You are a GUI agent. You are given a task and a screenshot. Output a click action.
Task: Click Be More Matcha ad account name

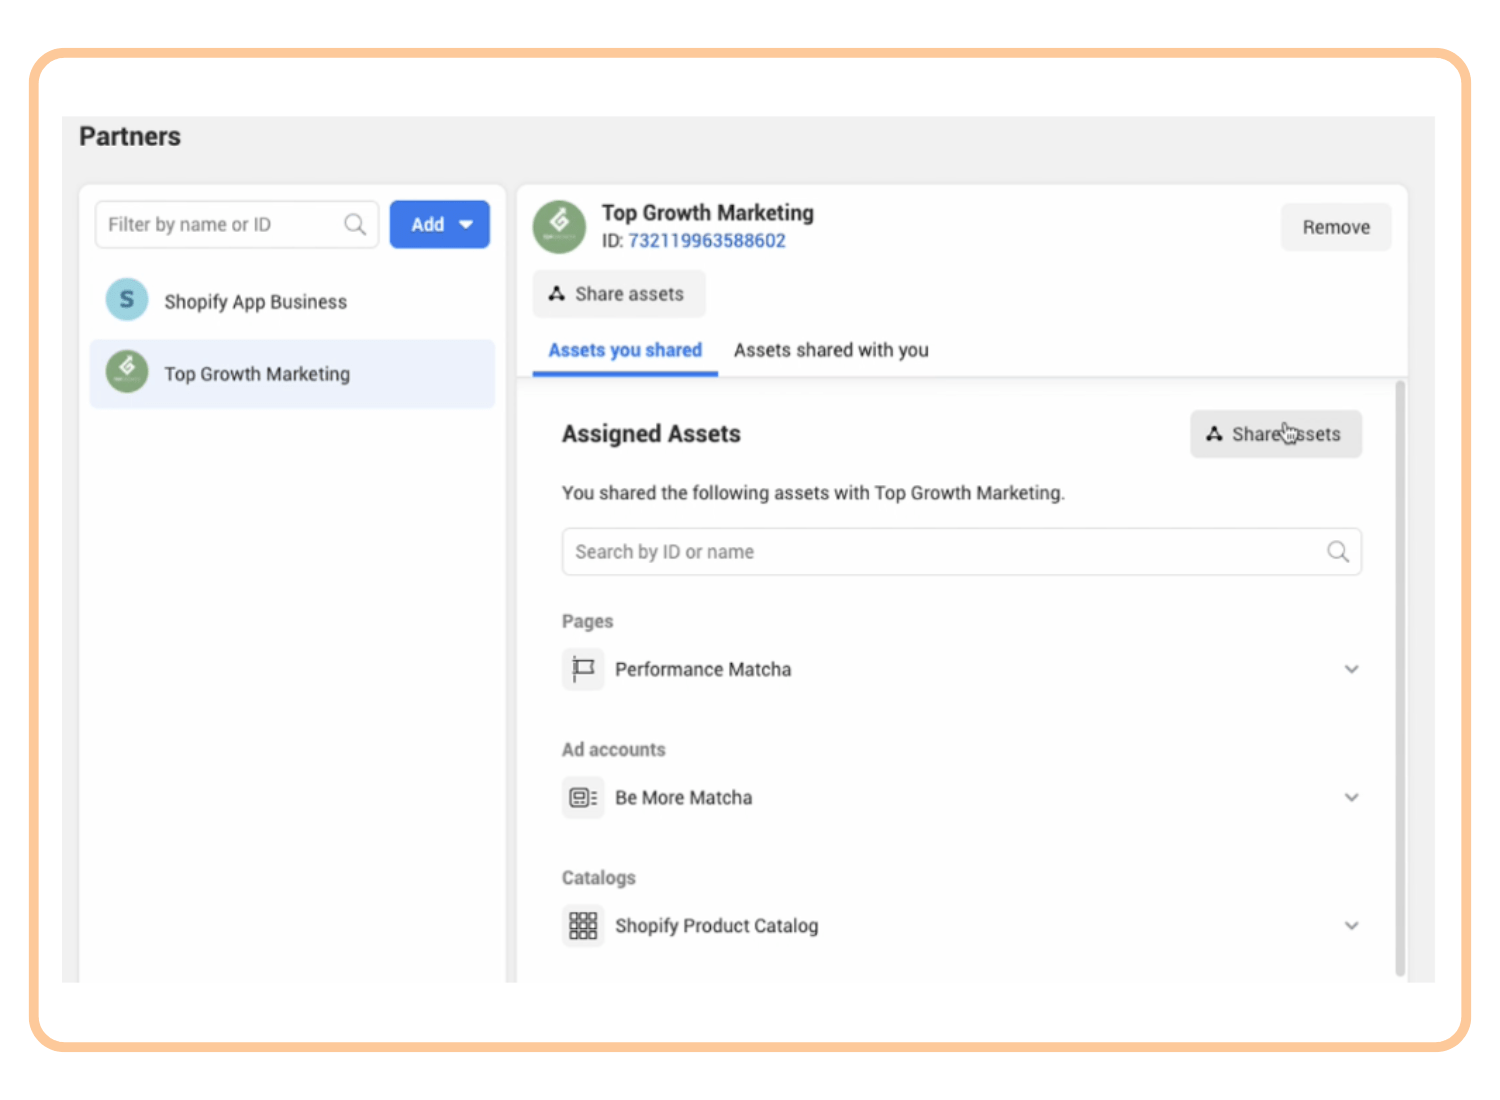(684, 797)
